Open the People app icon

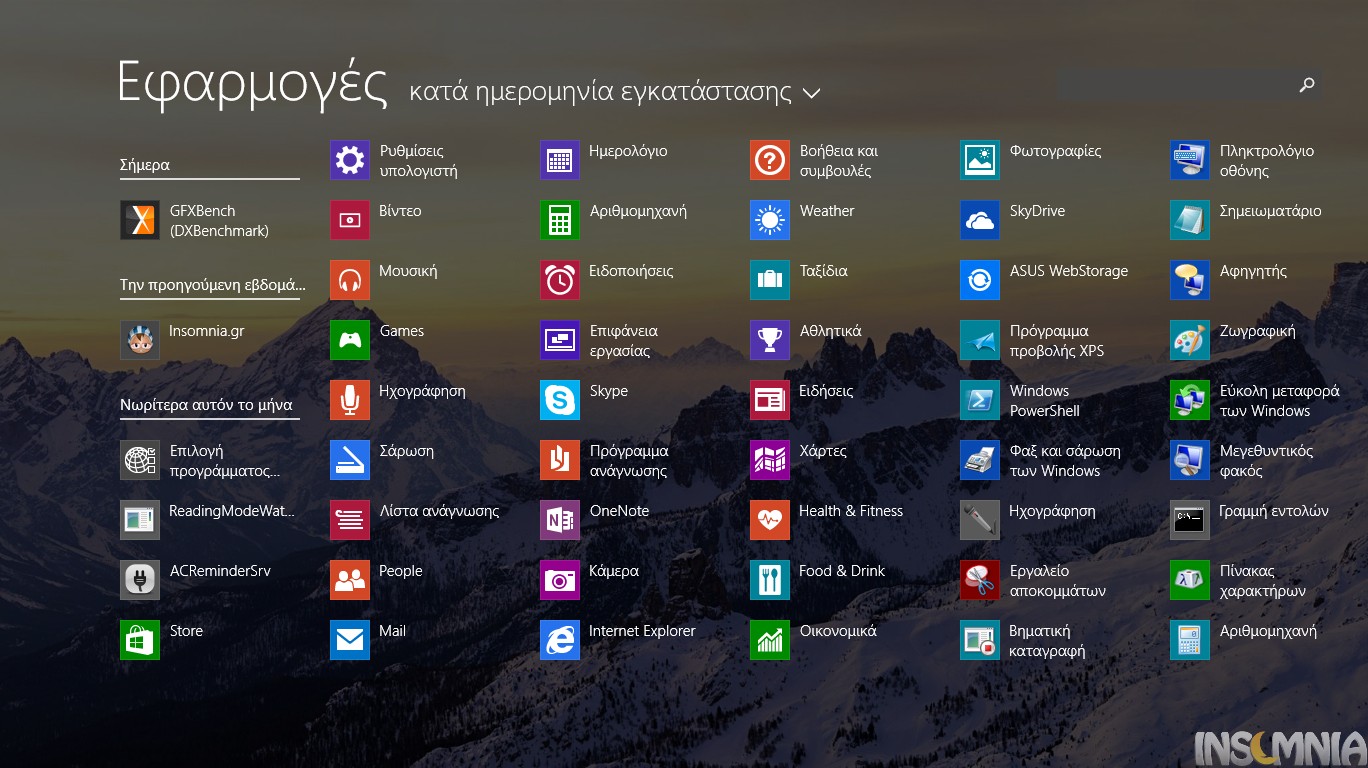coord(350,580)
